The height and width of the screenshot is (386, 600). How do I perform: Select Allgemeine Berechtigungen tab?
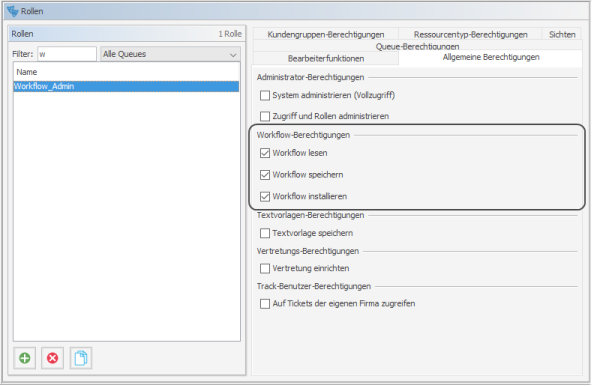(x=491, y=57)
